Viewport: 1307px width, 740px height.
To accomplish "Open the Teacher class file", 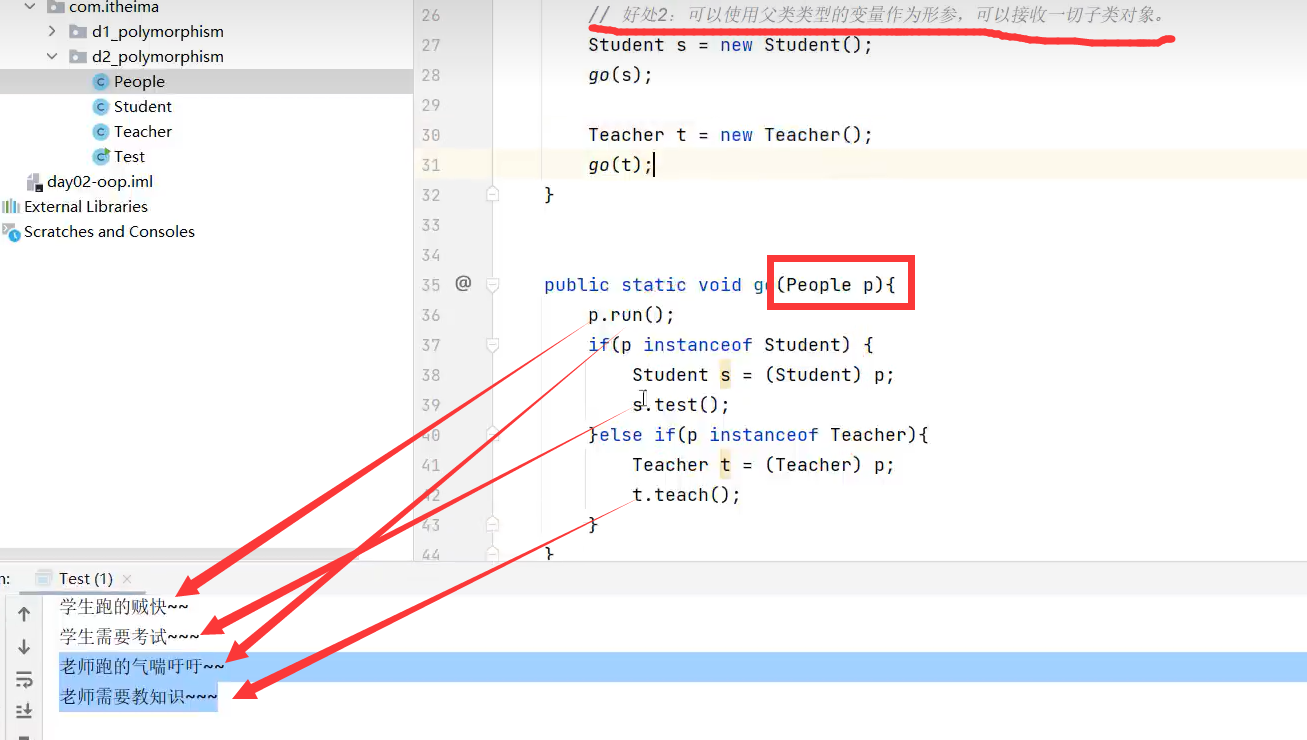I will click(143, 132).
